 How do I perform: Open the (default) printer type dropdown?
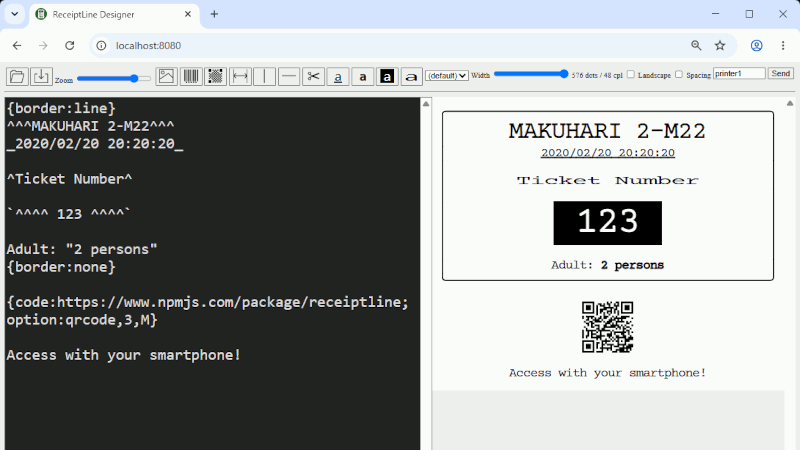pos(447,76)
